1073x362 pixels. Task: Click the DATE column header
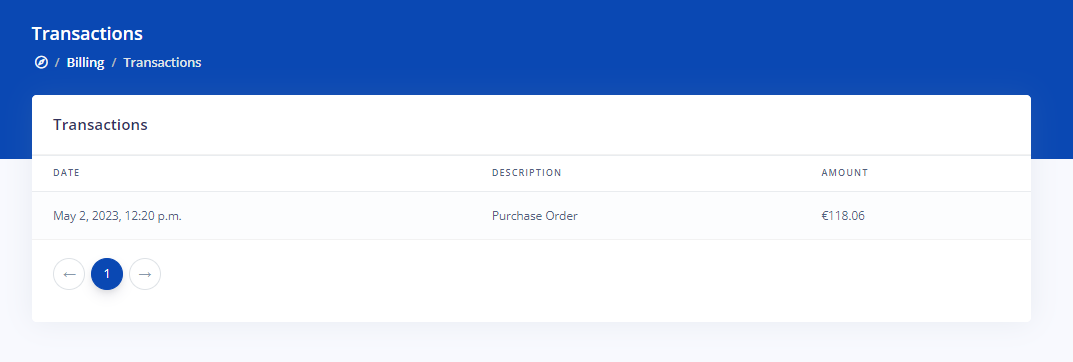point(66,172)
